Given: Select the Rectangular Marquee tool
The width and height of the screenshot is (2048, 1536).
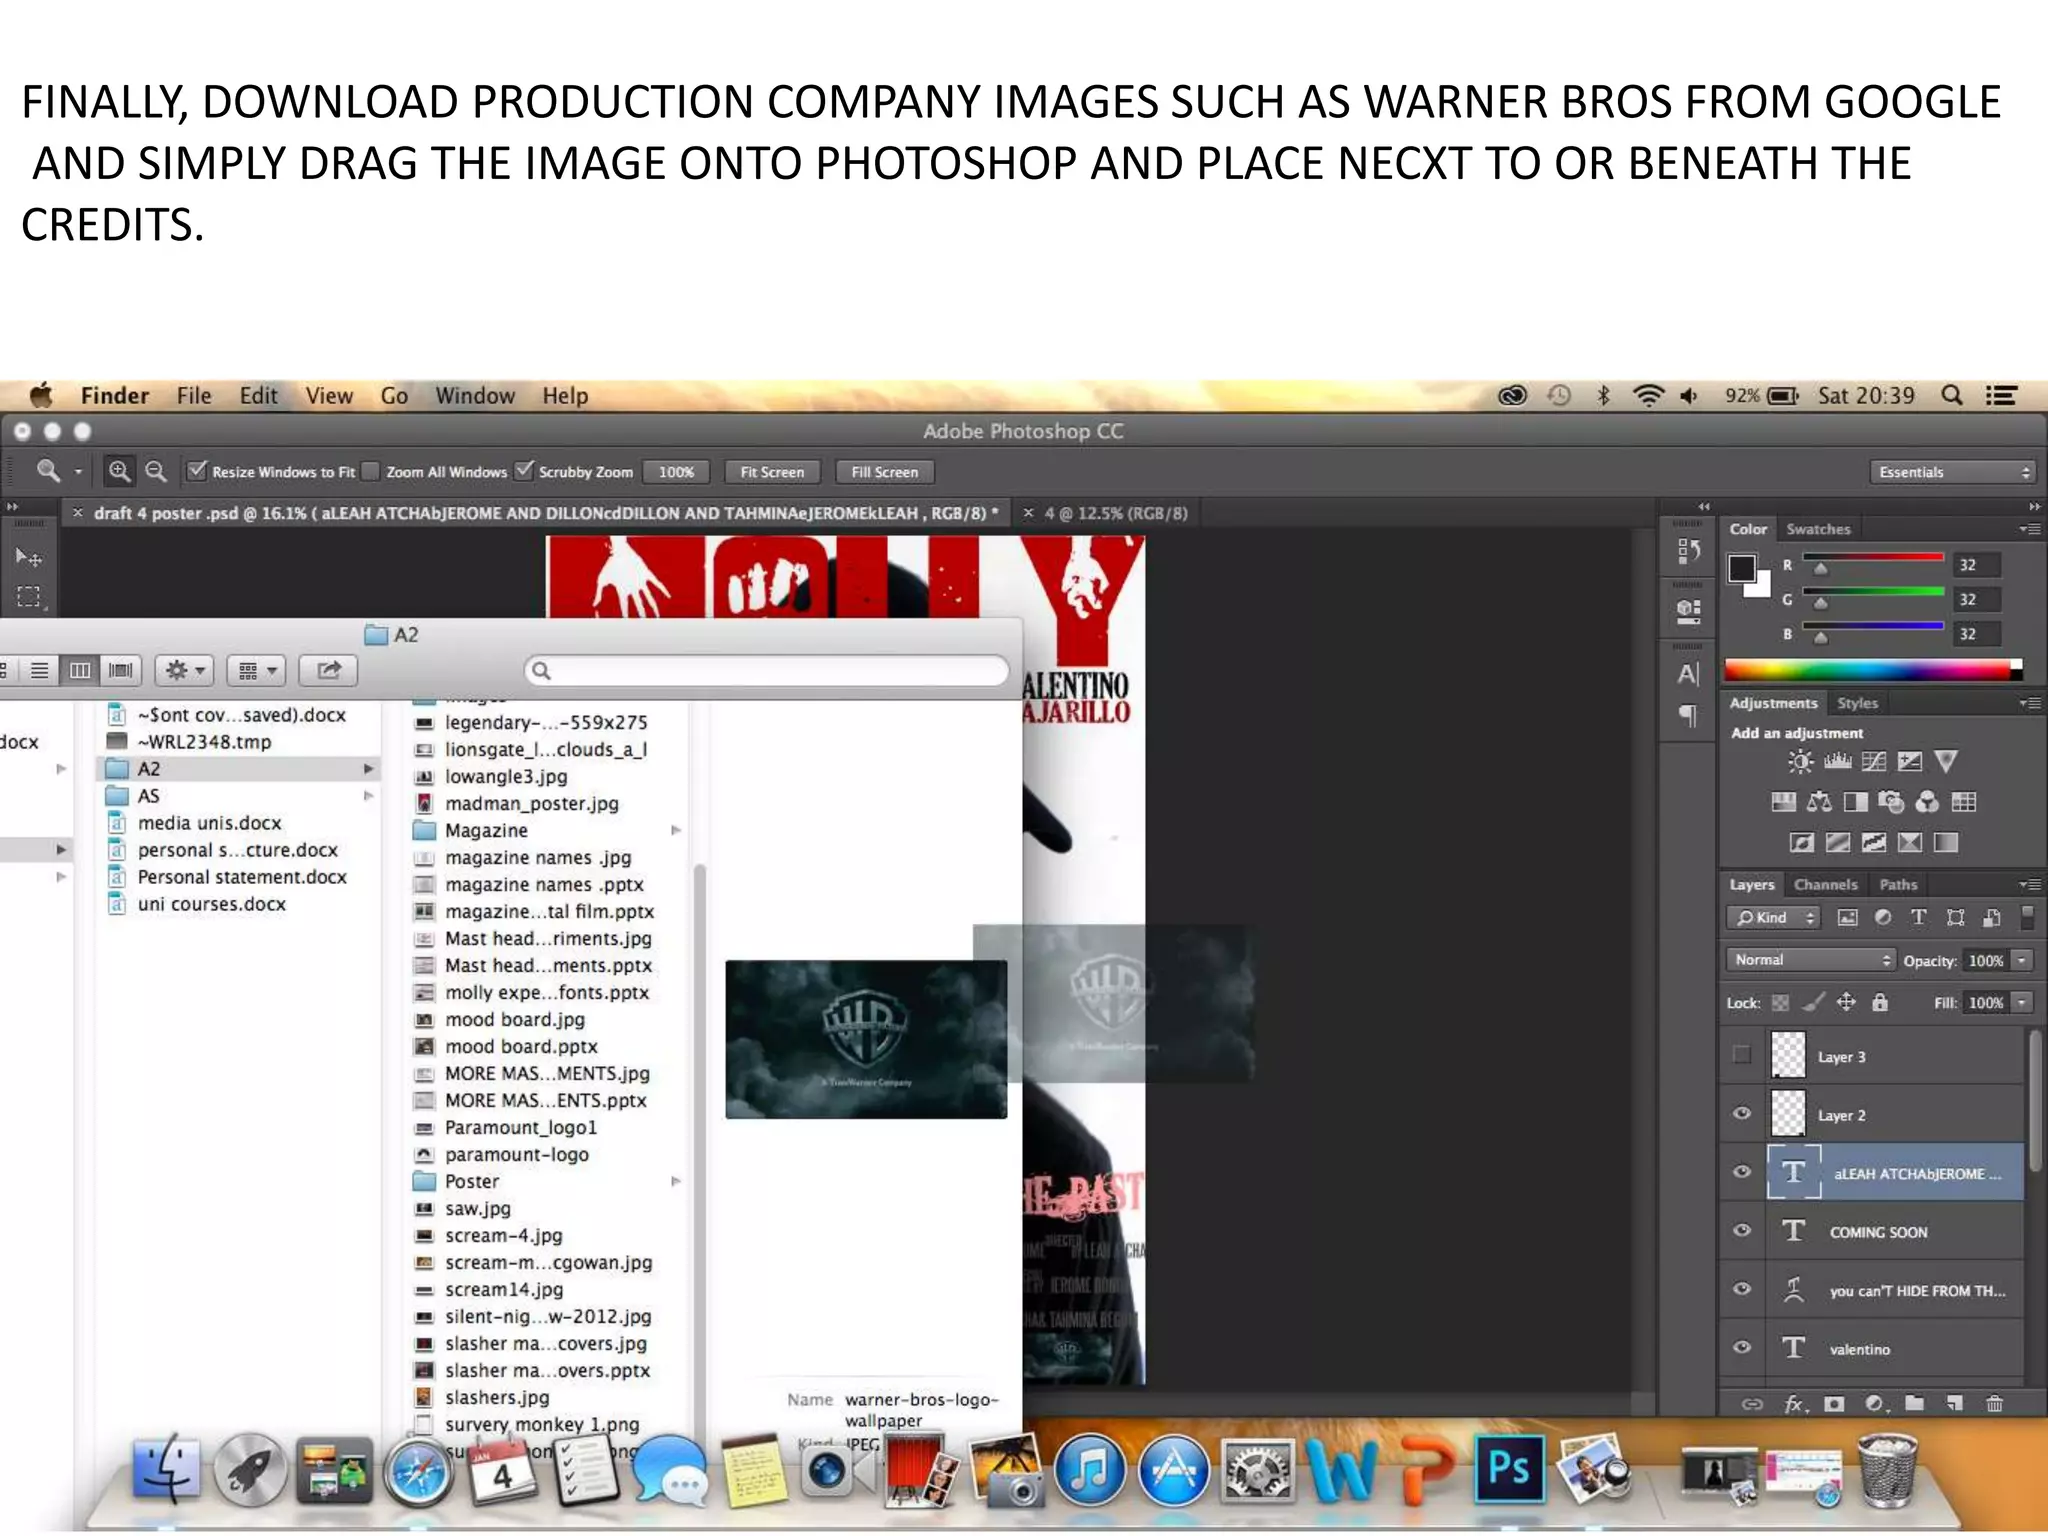Looking at the screenshot, I should pyautogui.click(x=28, y=597).
